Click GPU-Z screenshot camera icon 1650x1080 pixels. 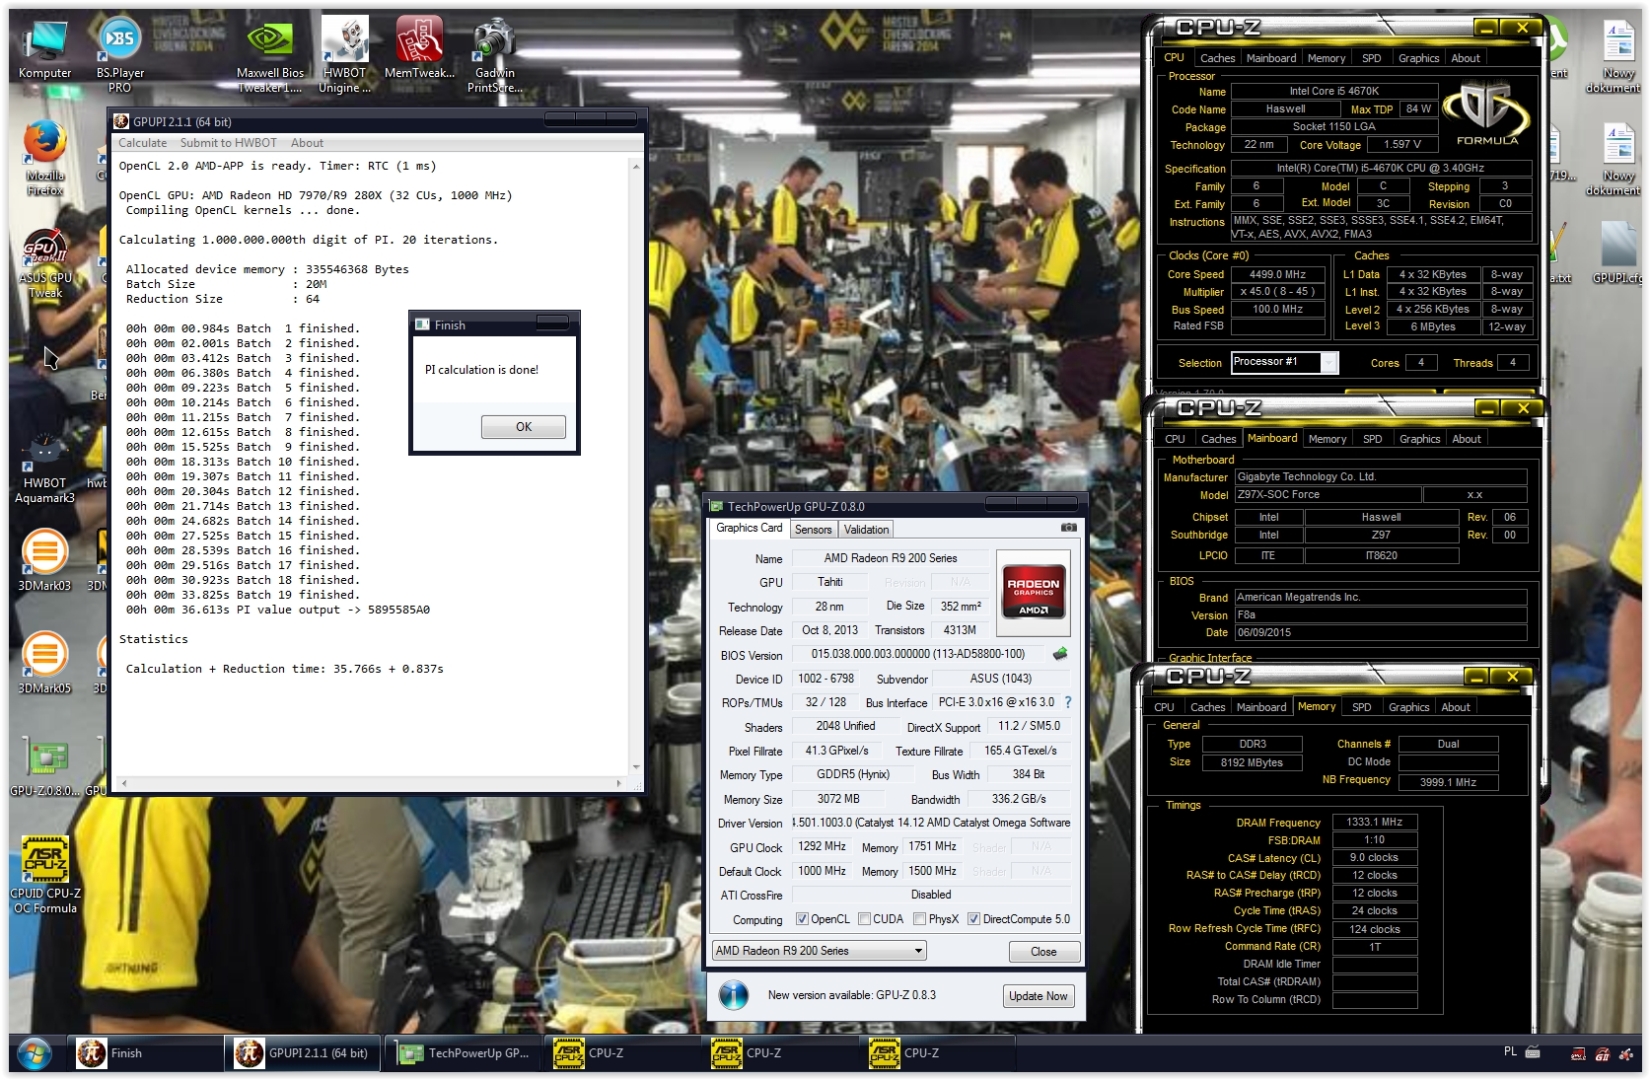click(1068, 527)
